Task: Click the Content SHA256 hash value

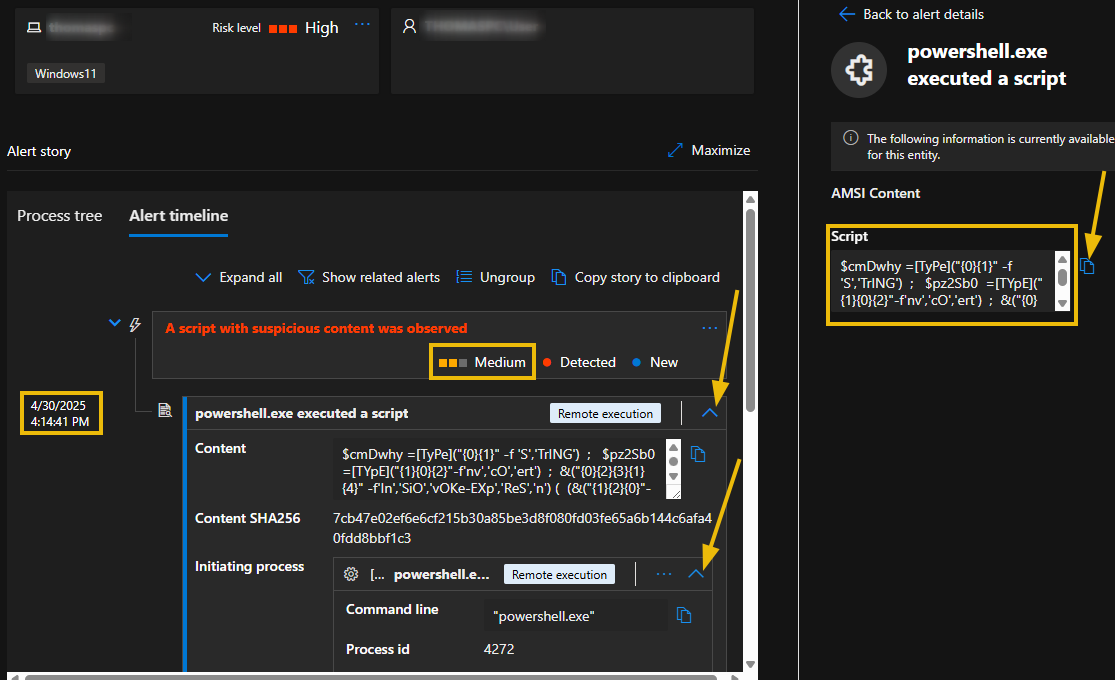Action: pos(522,528)
